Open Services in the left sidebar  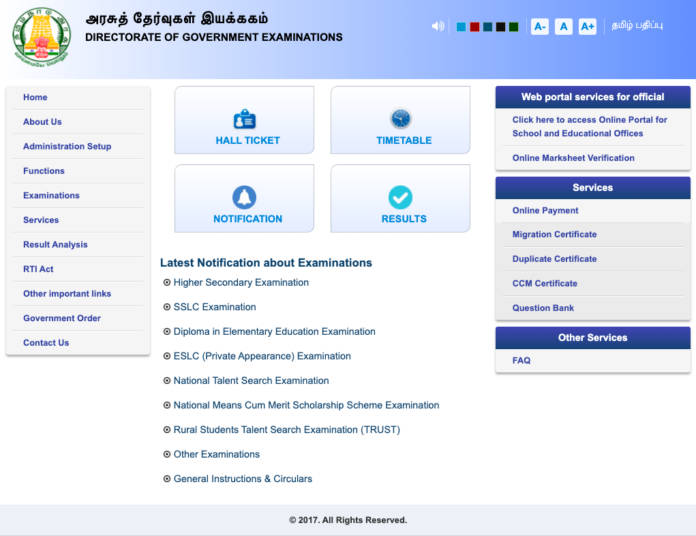tap(40, 220)
